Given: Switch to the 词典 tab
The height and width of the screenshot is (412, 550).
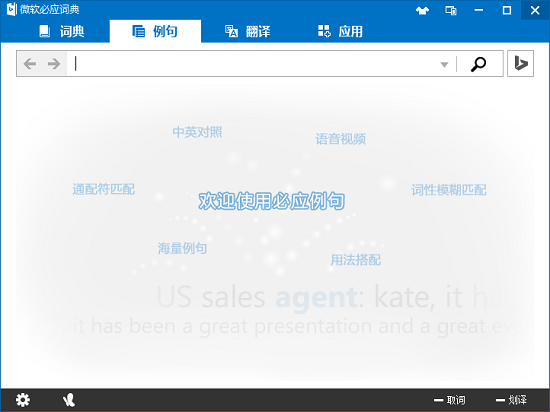Looking at the screenshot, I should pos(62,31).
